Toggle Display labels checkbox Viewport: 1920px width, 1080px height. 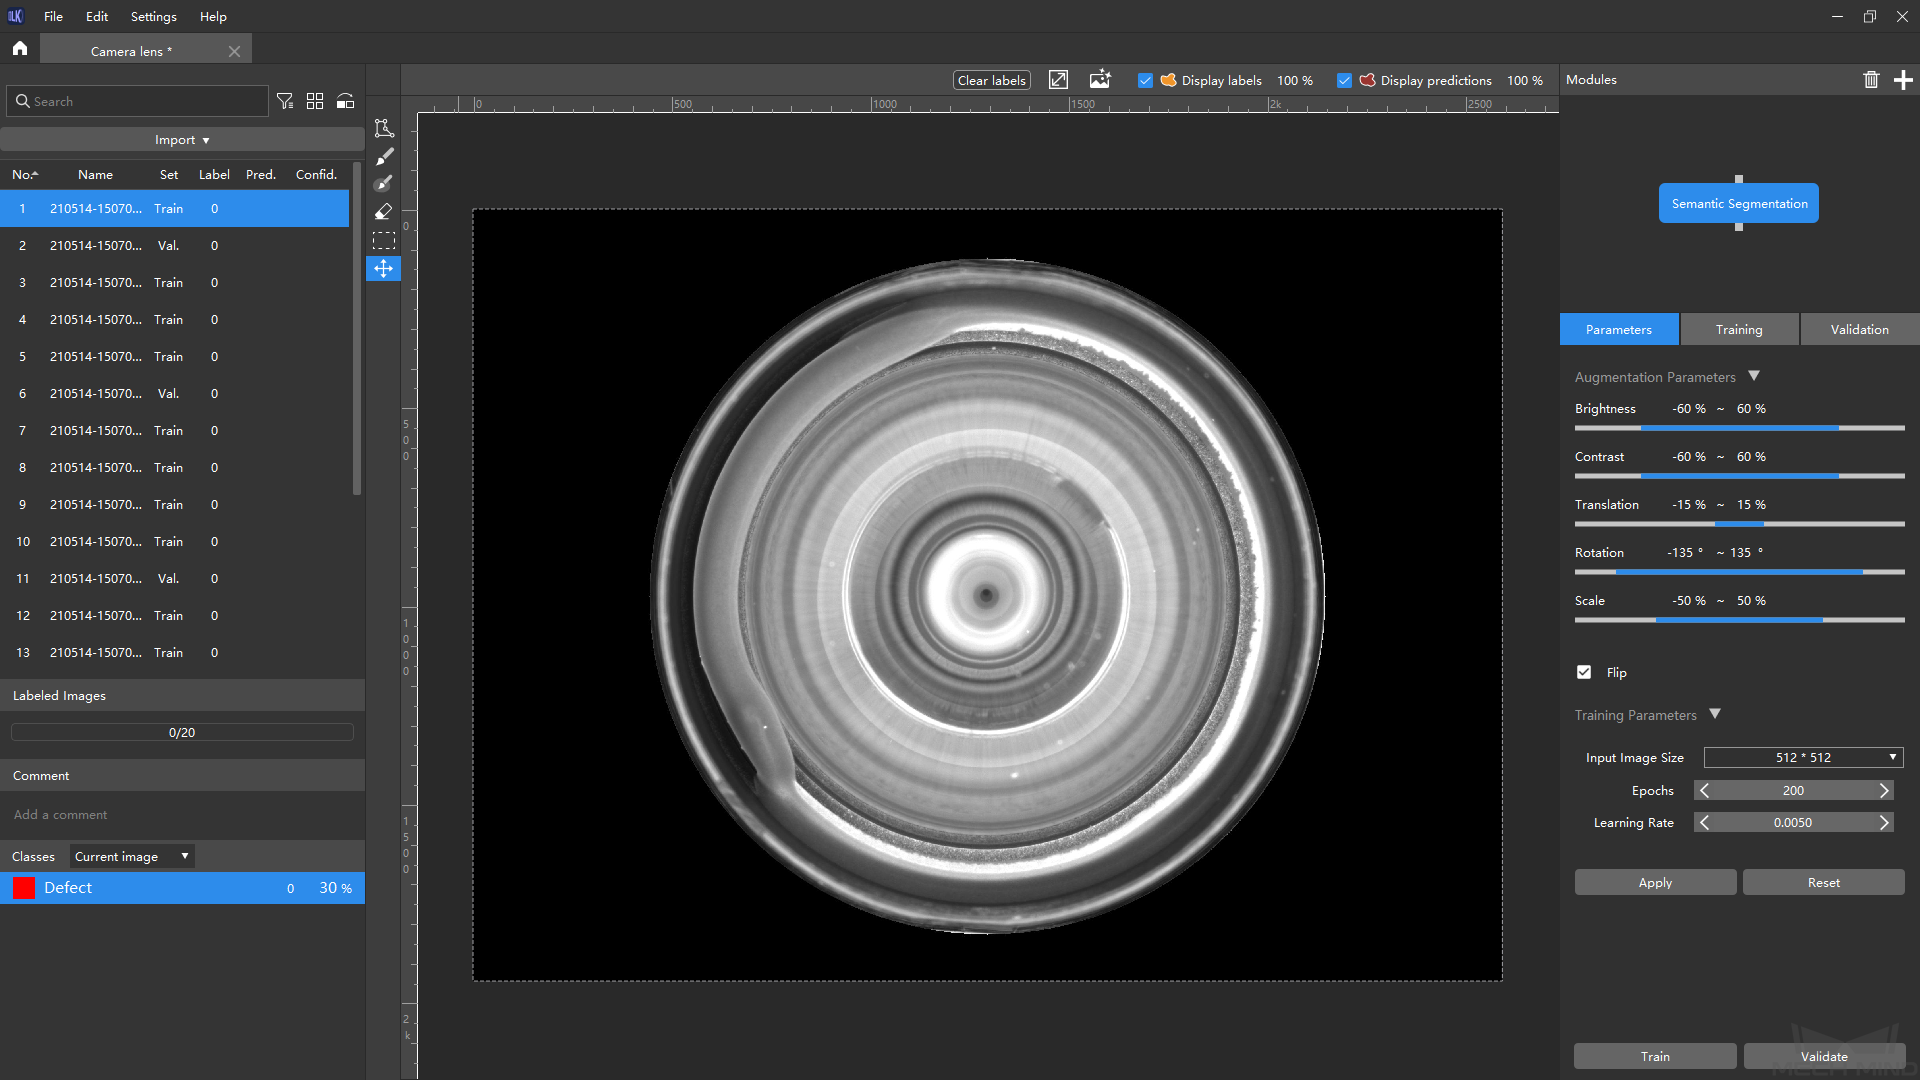[x=1145, y=80]
